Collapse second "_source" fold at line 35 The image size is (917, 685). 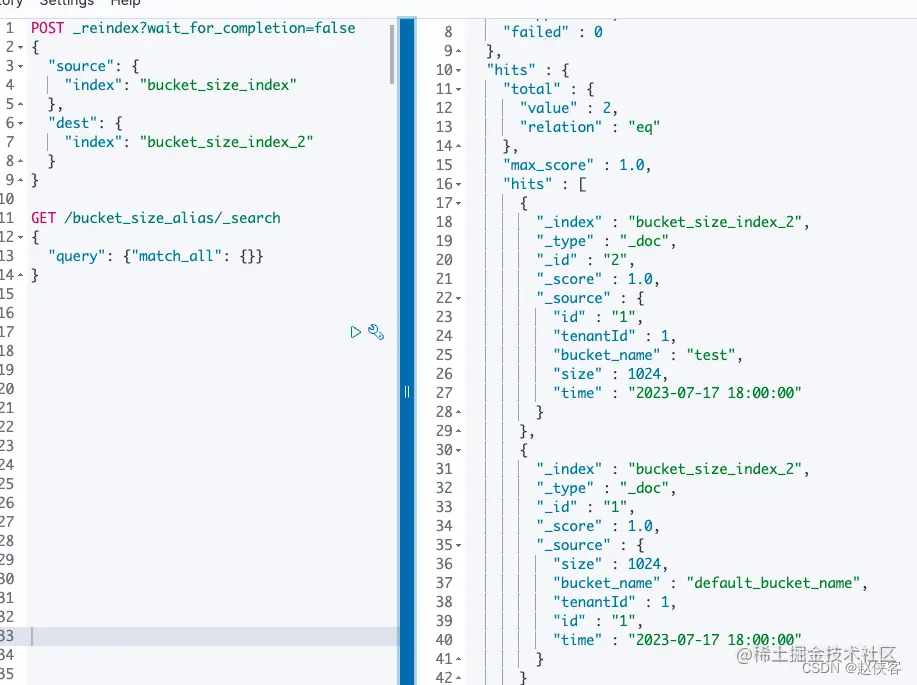click(x=458, y=546)
